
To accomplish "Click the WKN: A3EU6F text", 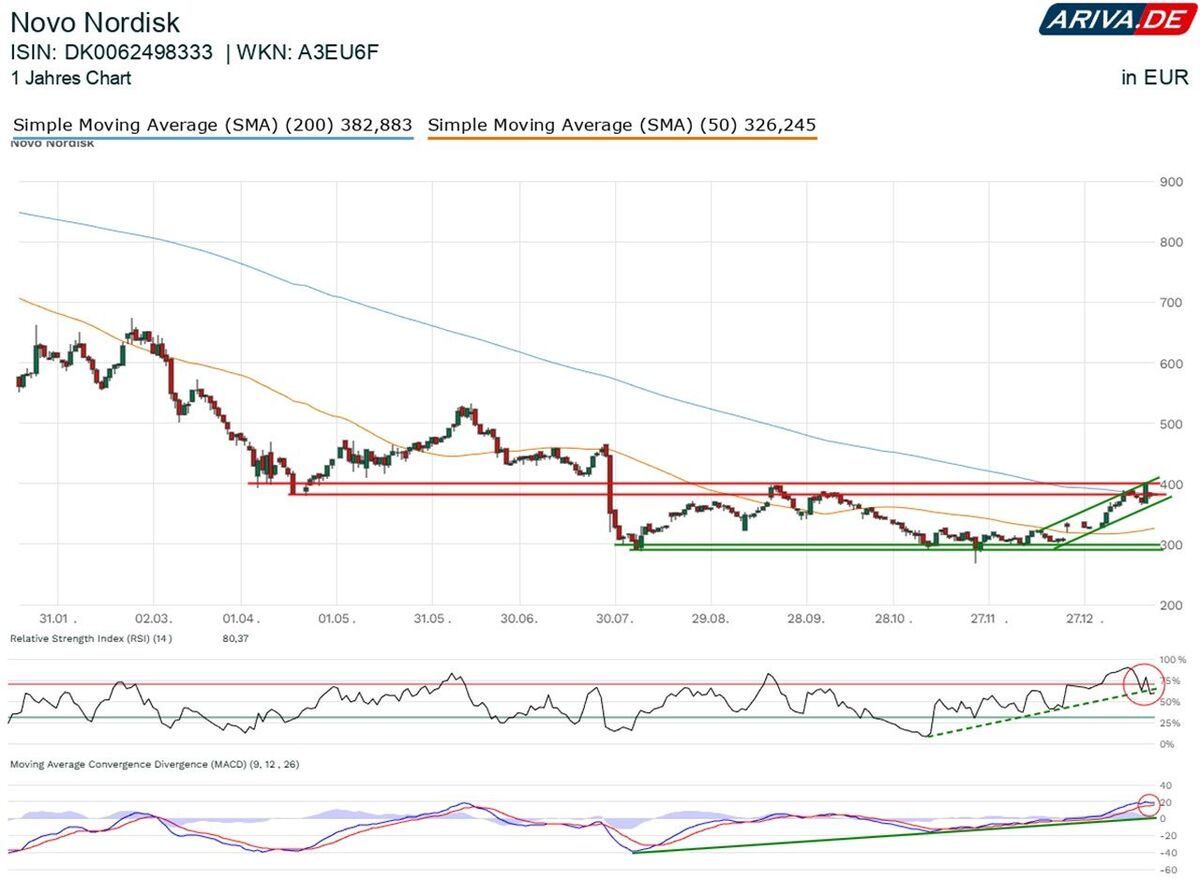I will 308,53.
